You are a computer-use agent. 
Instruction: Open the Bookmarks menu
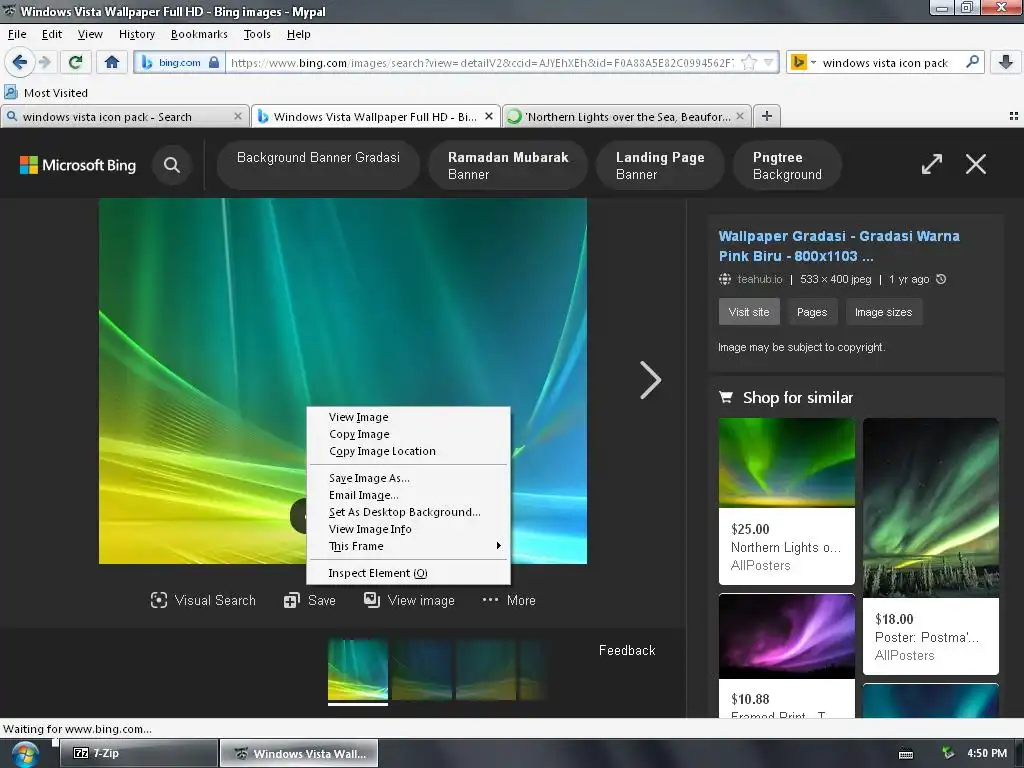point(199,34)
